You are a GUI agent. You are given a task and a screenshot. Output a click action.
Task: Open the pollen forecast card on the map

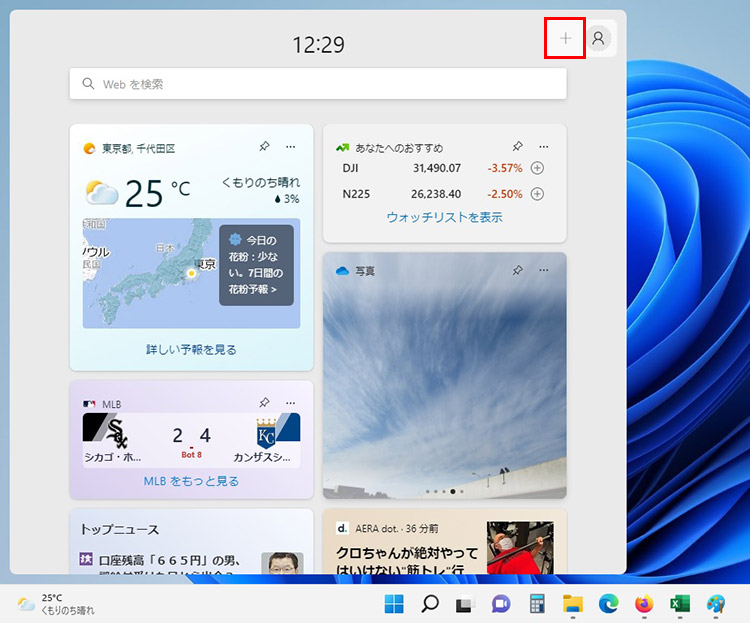coord(256,265)
